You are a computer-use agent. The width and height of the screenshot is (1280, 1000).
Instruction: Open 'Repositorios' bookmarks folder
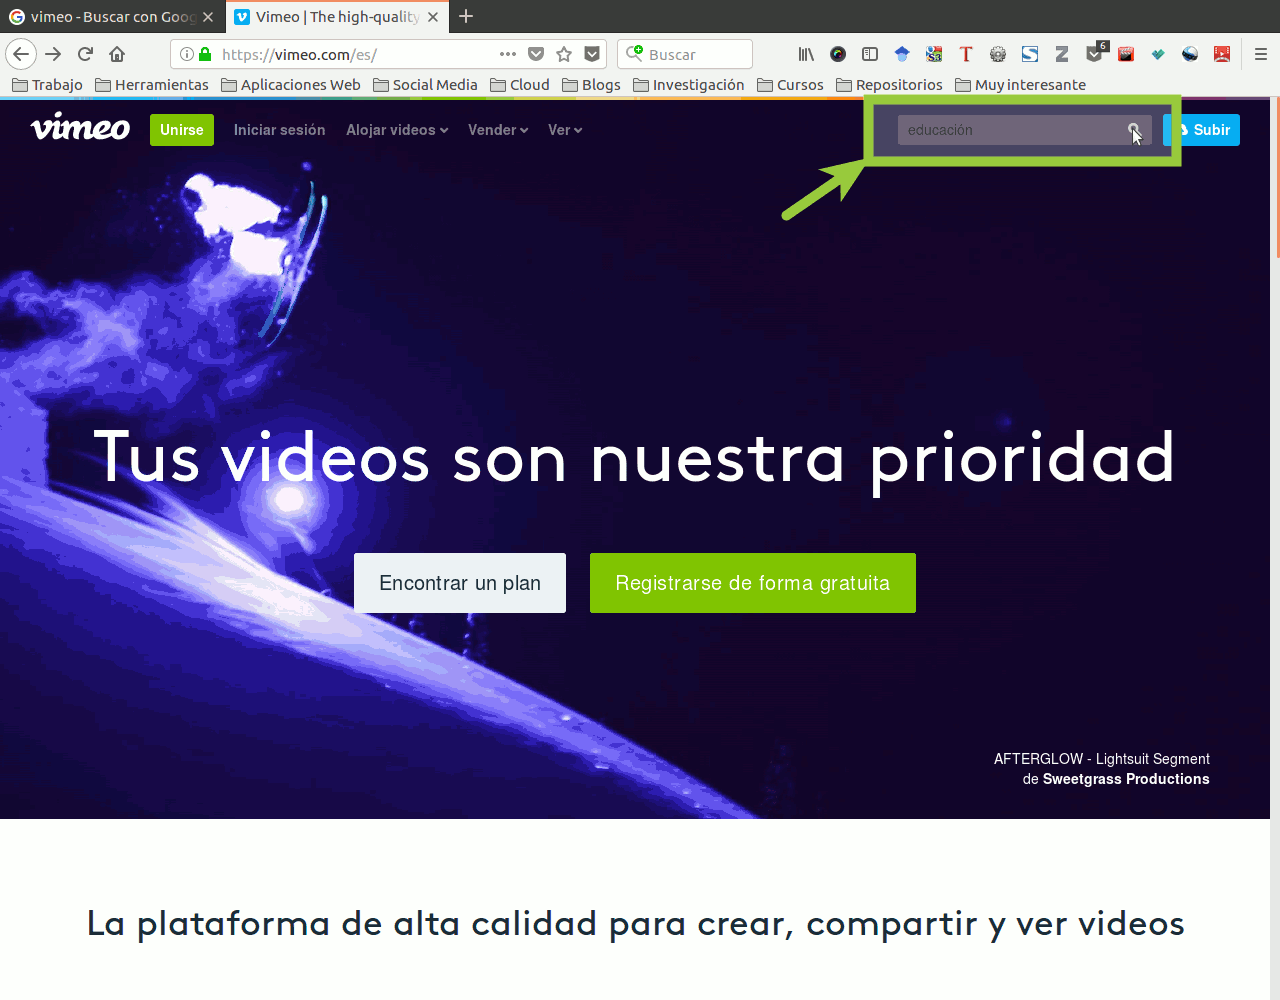click(x=889, y=85)
